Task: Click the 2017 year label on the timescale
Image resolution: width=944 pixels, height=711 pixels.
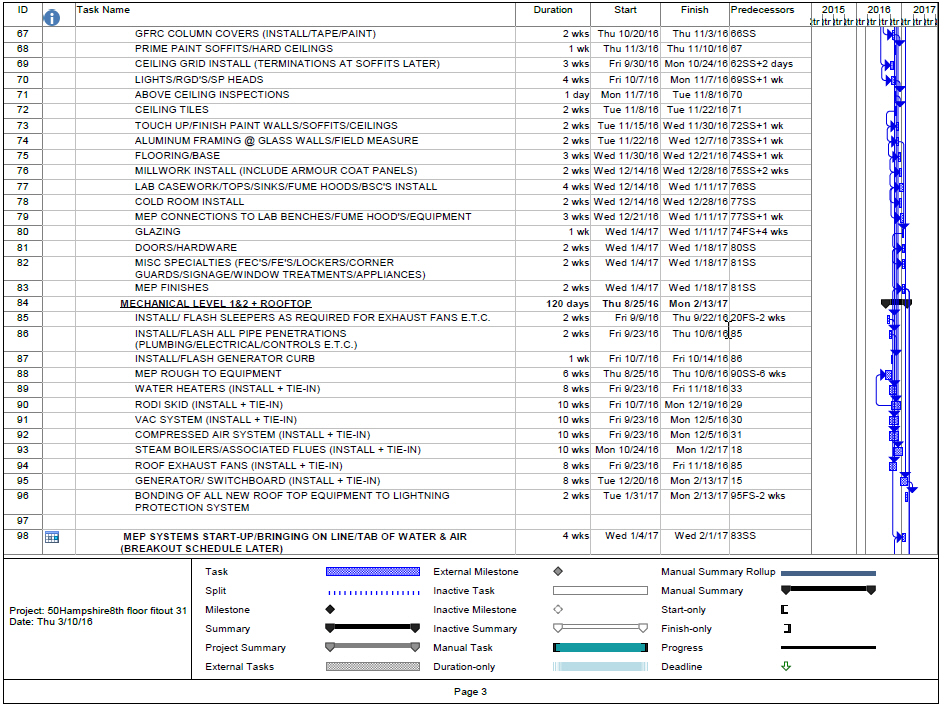Action: (x=924, y=10)
